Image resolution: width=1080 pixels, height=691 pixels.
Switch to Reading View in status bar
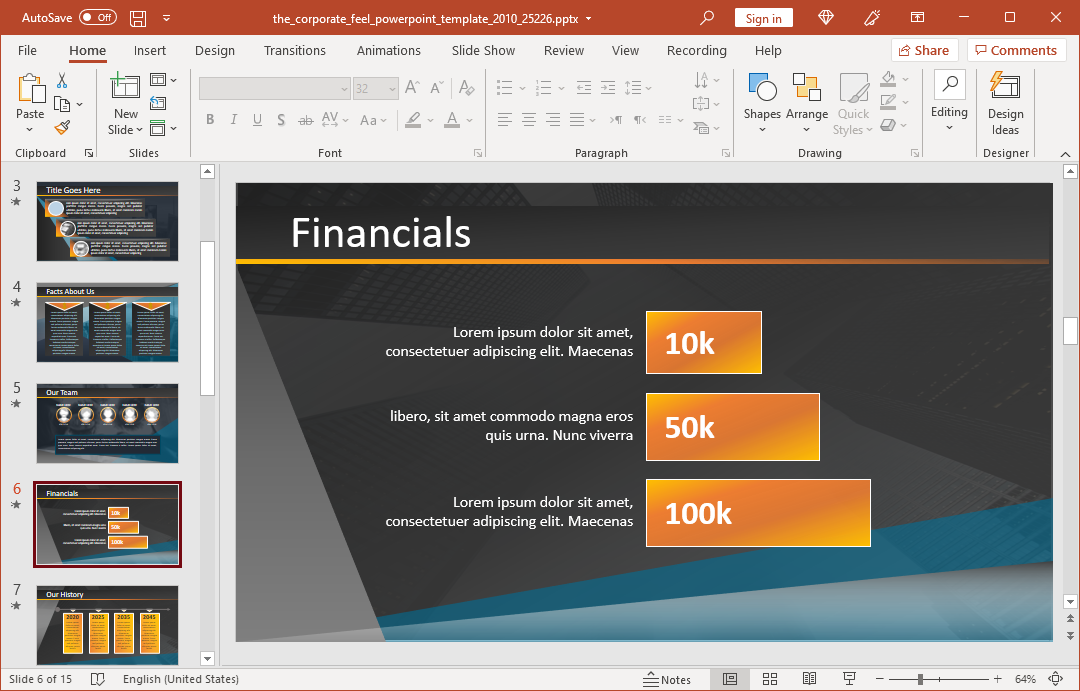coord(809,679)
